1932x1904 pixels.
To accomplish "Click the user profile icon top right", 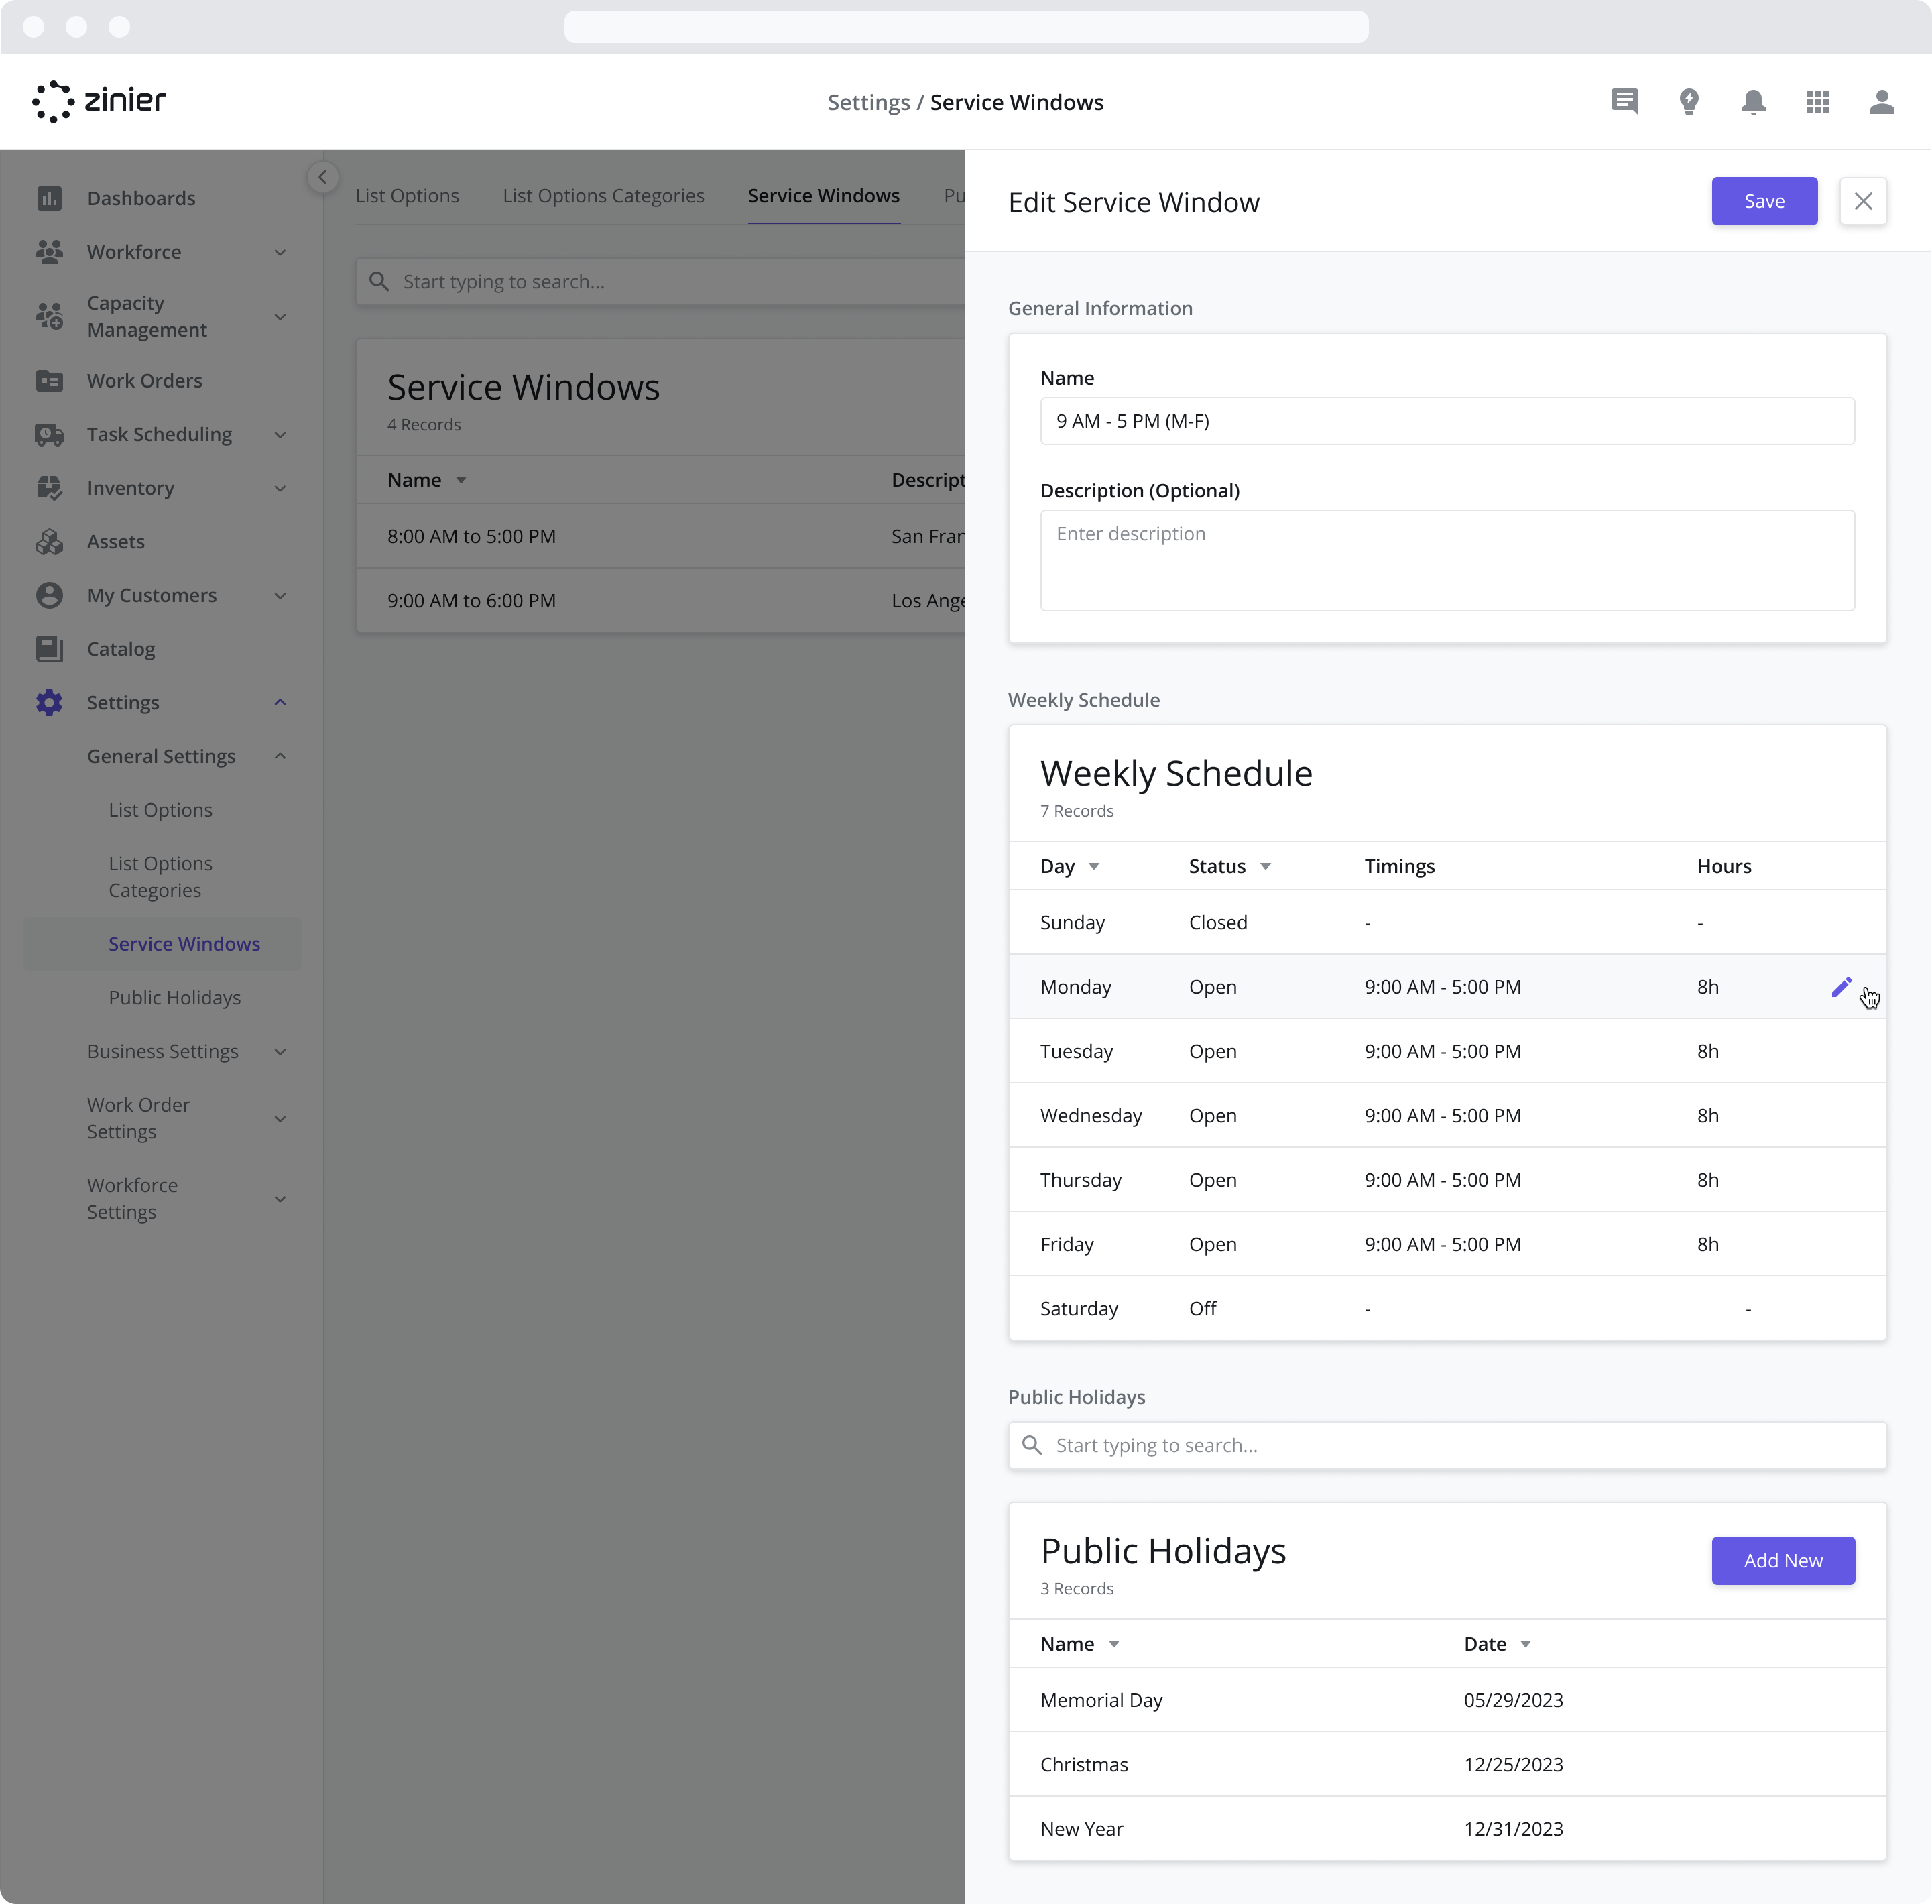I will tap(1882, 101).
